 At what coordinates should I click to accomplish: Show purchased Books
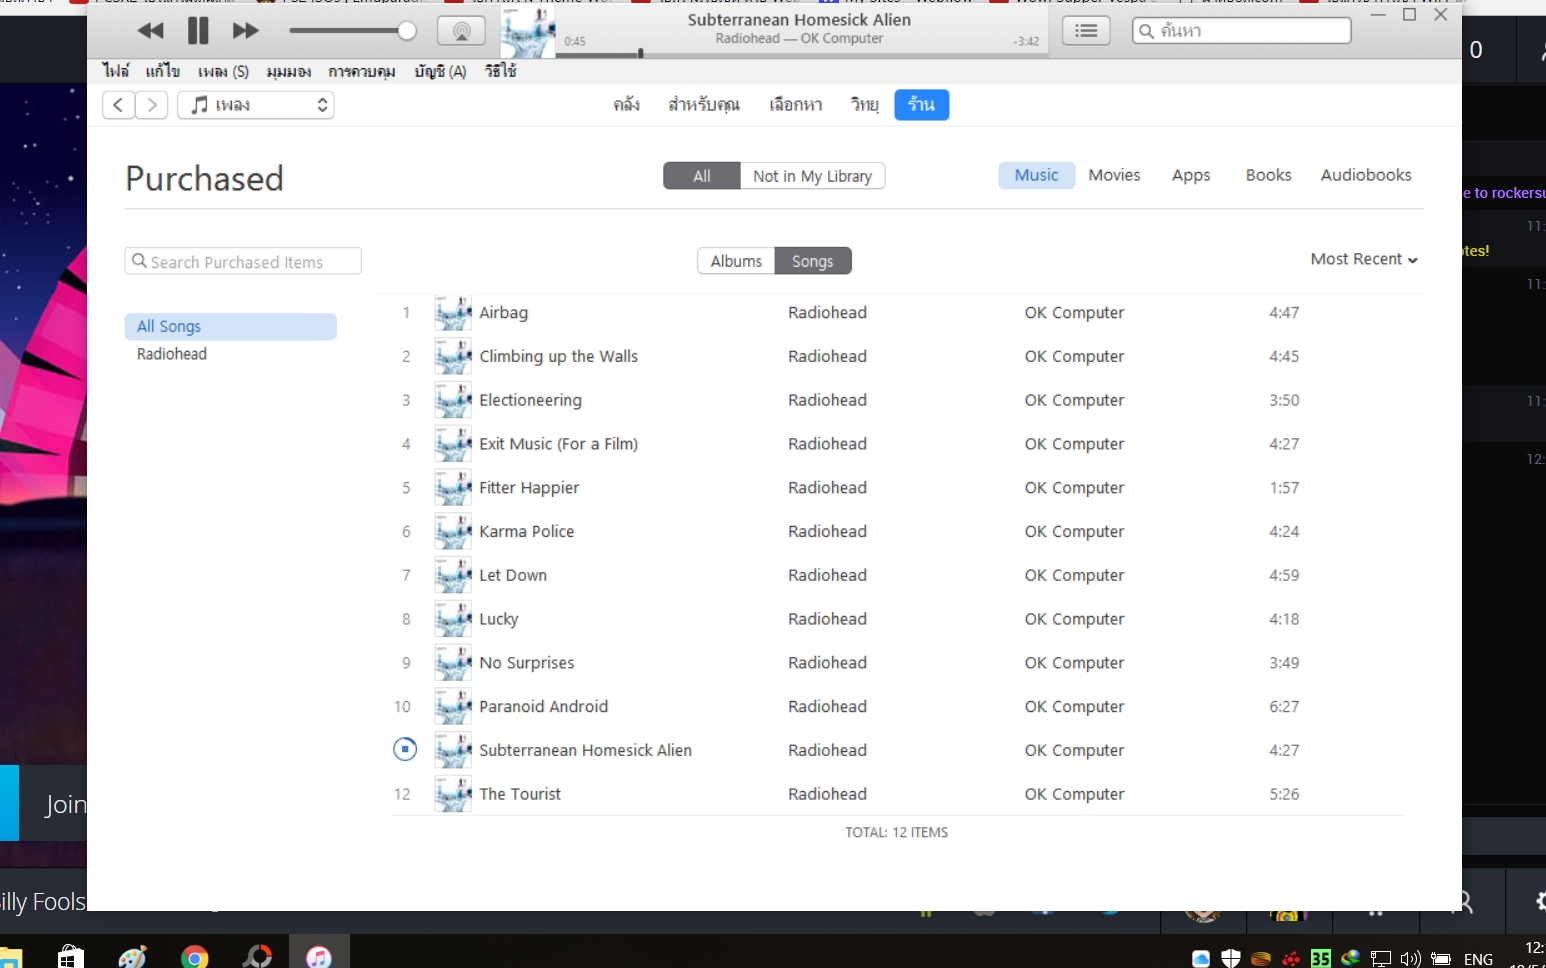tap(1268, 175)
